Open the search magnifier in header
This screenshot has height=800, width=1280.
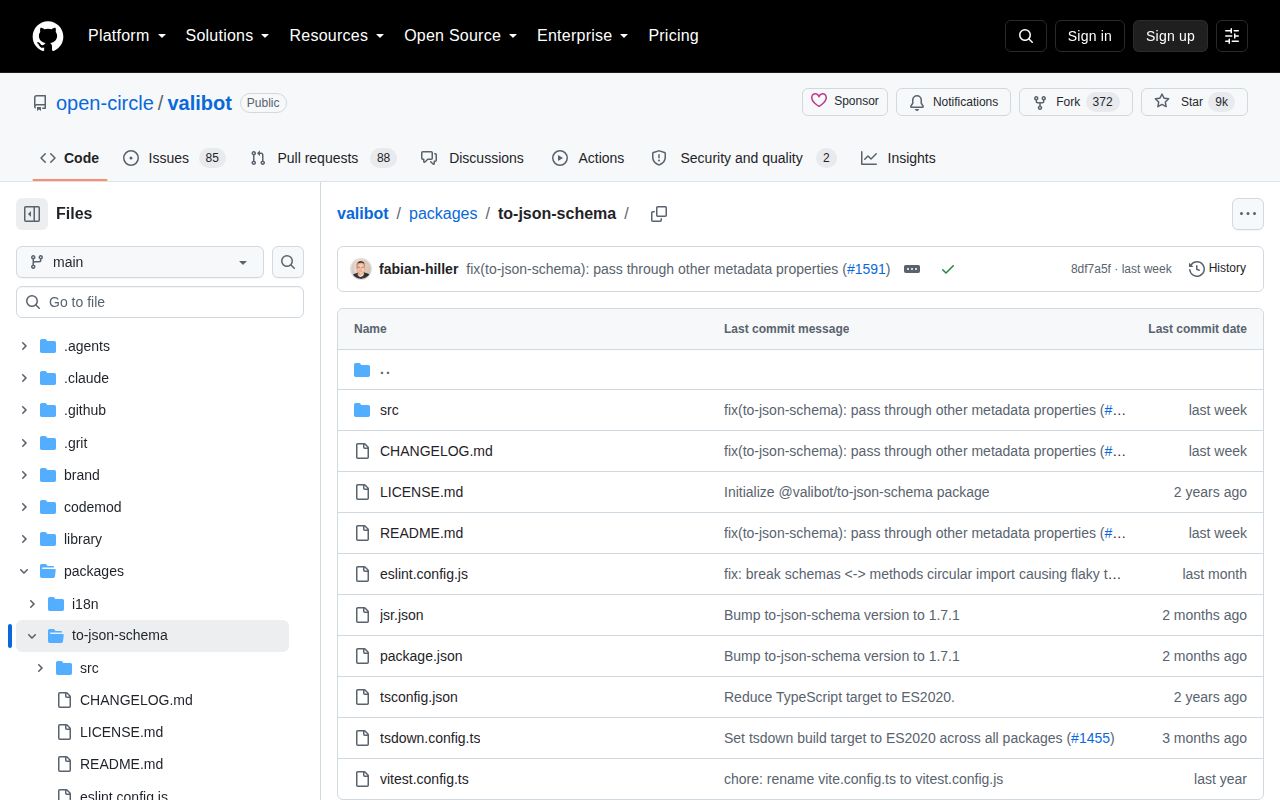1026,36
